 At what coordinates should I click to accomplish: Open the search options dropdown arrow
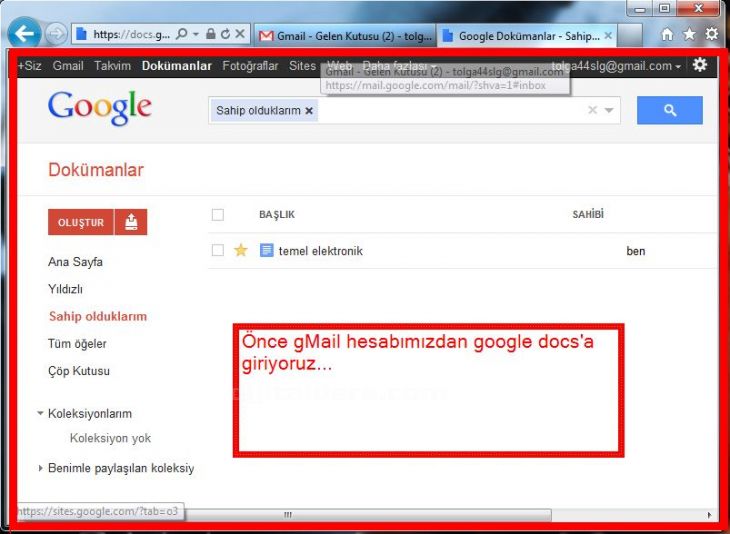[608, 110]
